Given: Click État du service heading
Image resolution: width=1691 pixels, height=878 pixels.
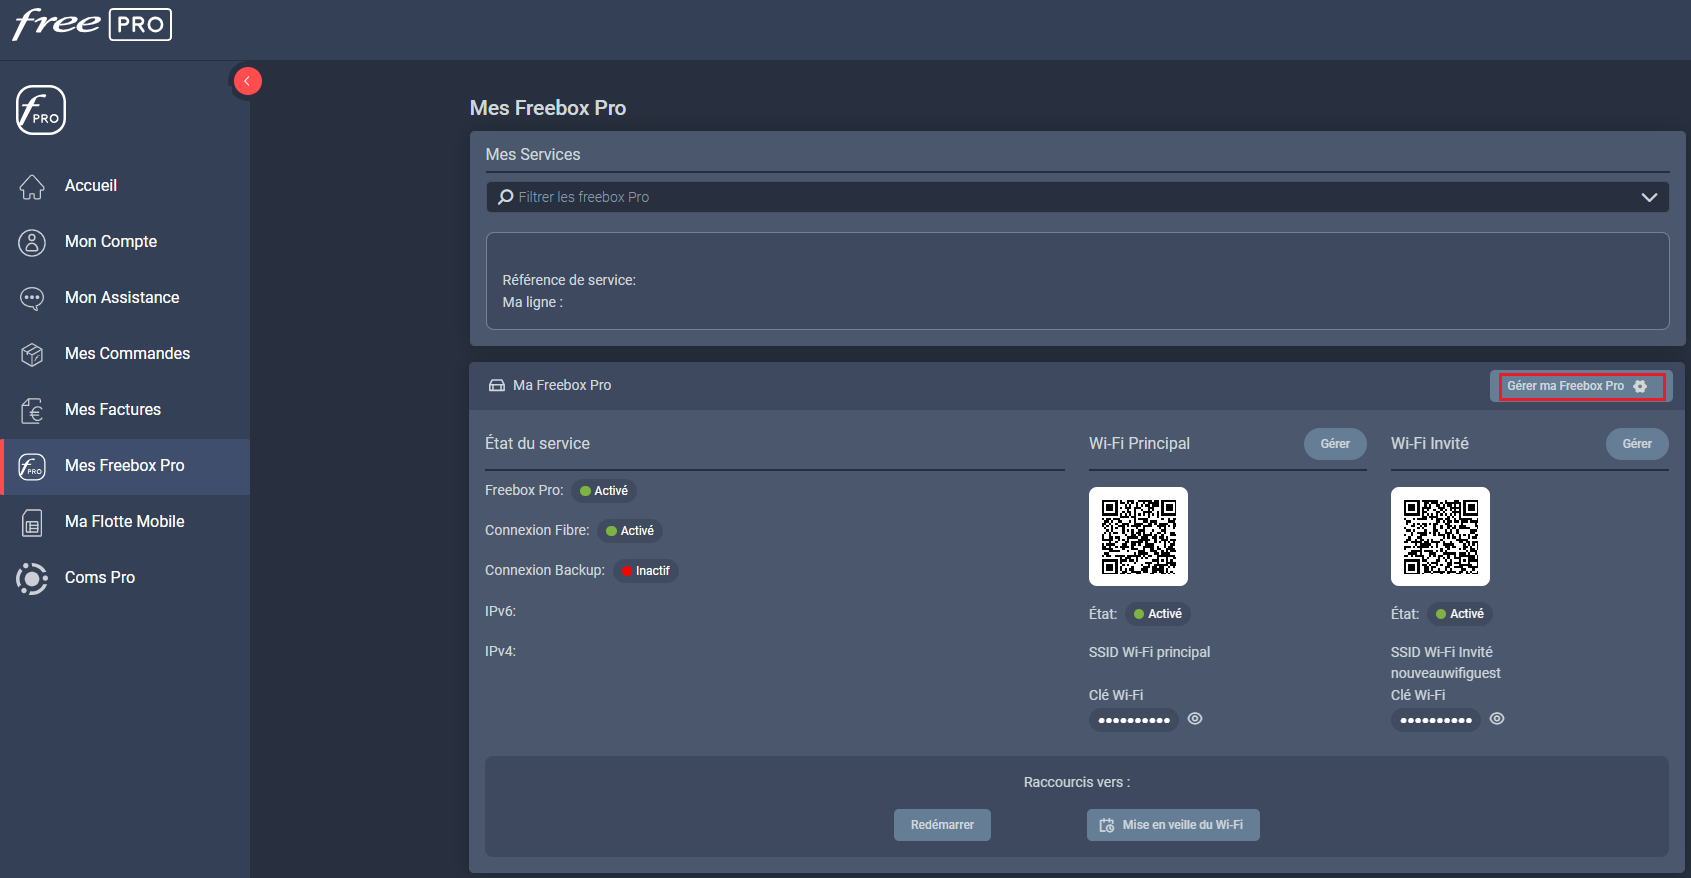Looking at the screenshot, I should pyautogui.click(x=537, y=444).
